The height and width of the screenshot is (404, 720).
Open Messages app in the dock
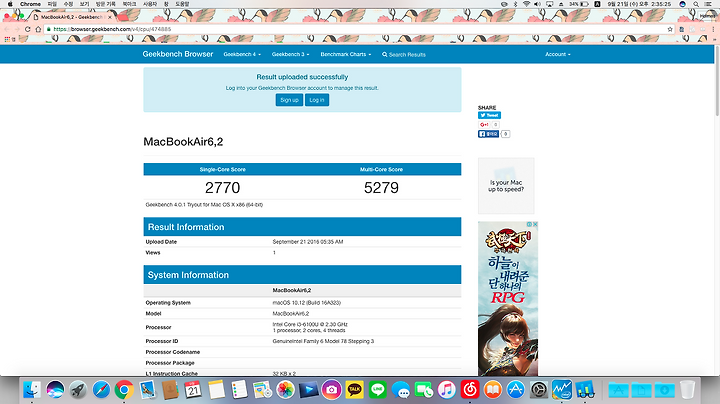401,390
